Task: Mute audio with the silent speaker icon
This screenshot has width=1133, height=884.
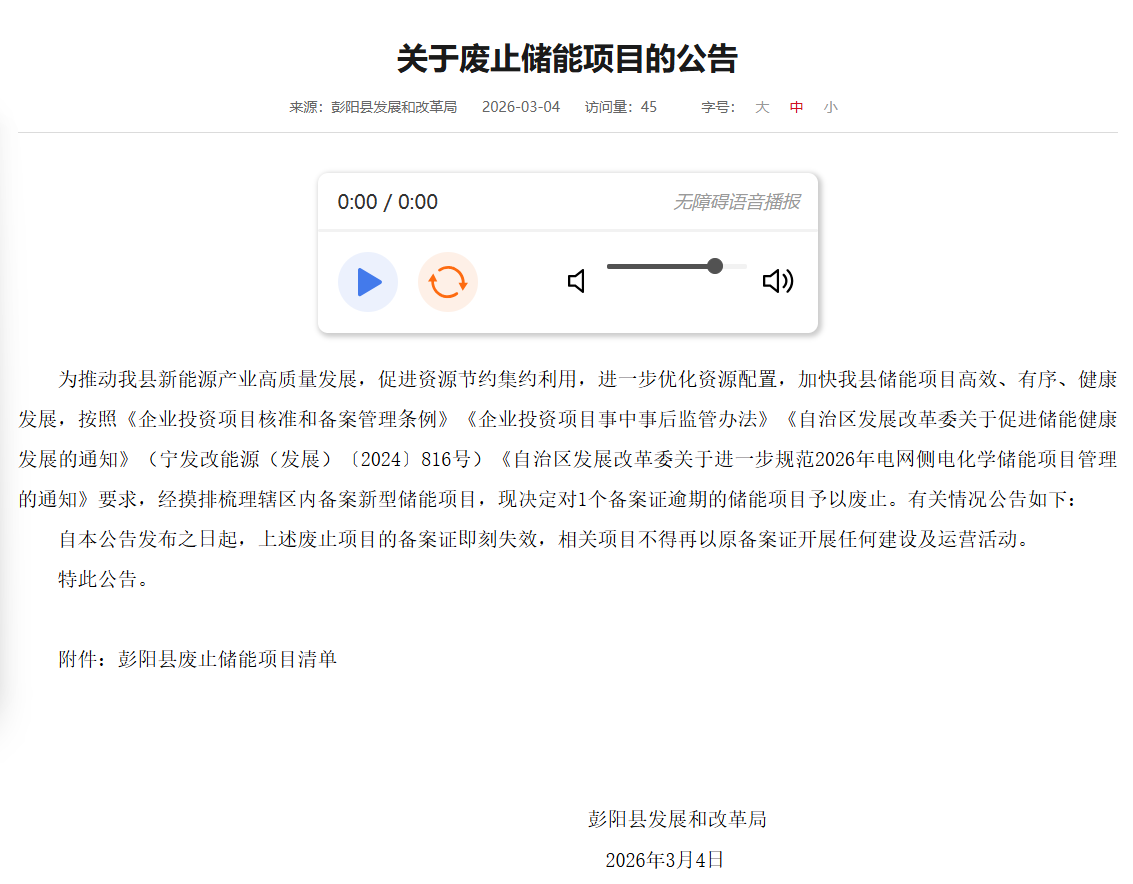Action: pyautogui.click(x=576, y=282)
